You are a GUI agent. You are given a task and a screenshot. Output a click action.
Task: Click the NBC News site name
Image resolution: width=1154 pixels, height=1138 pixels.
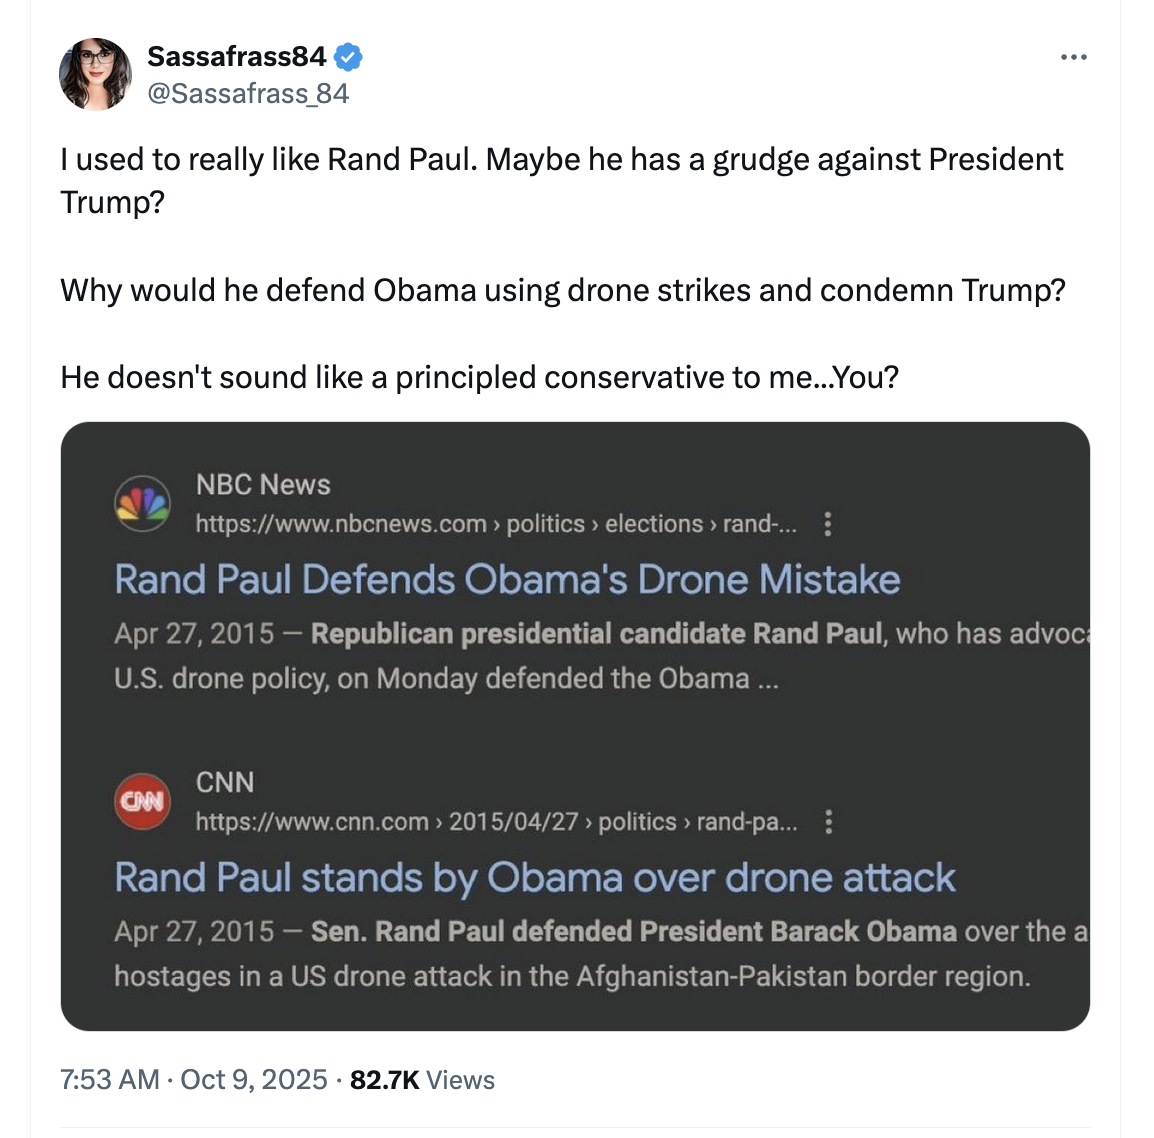pos(263,485)
